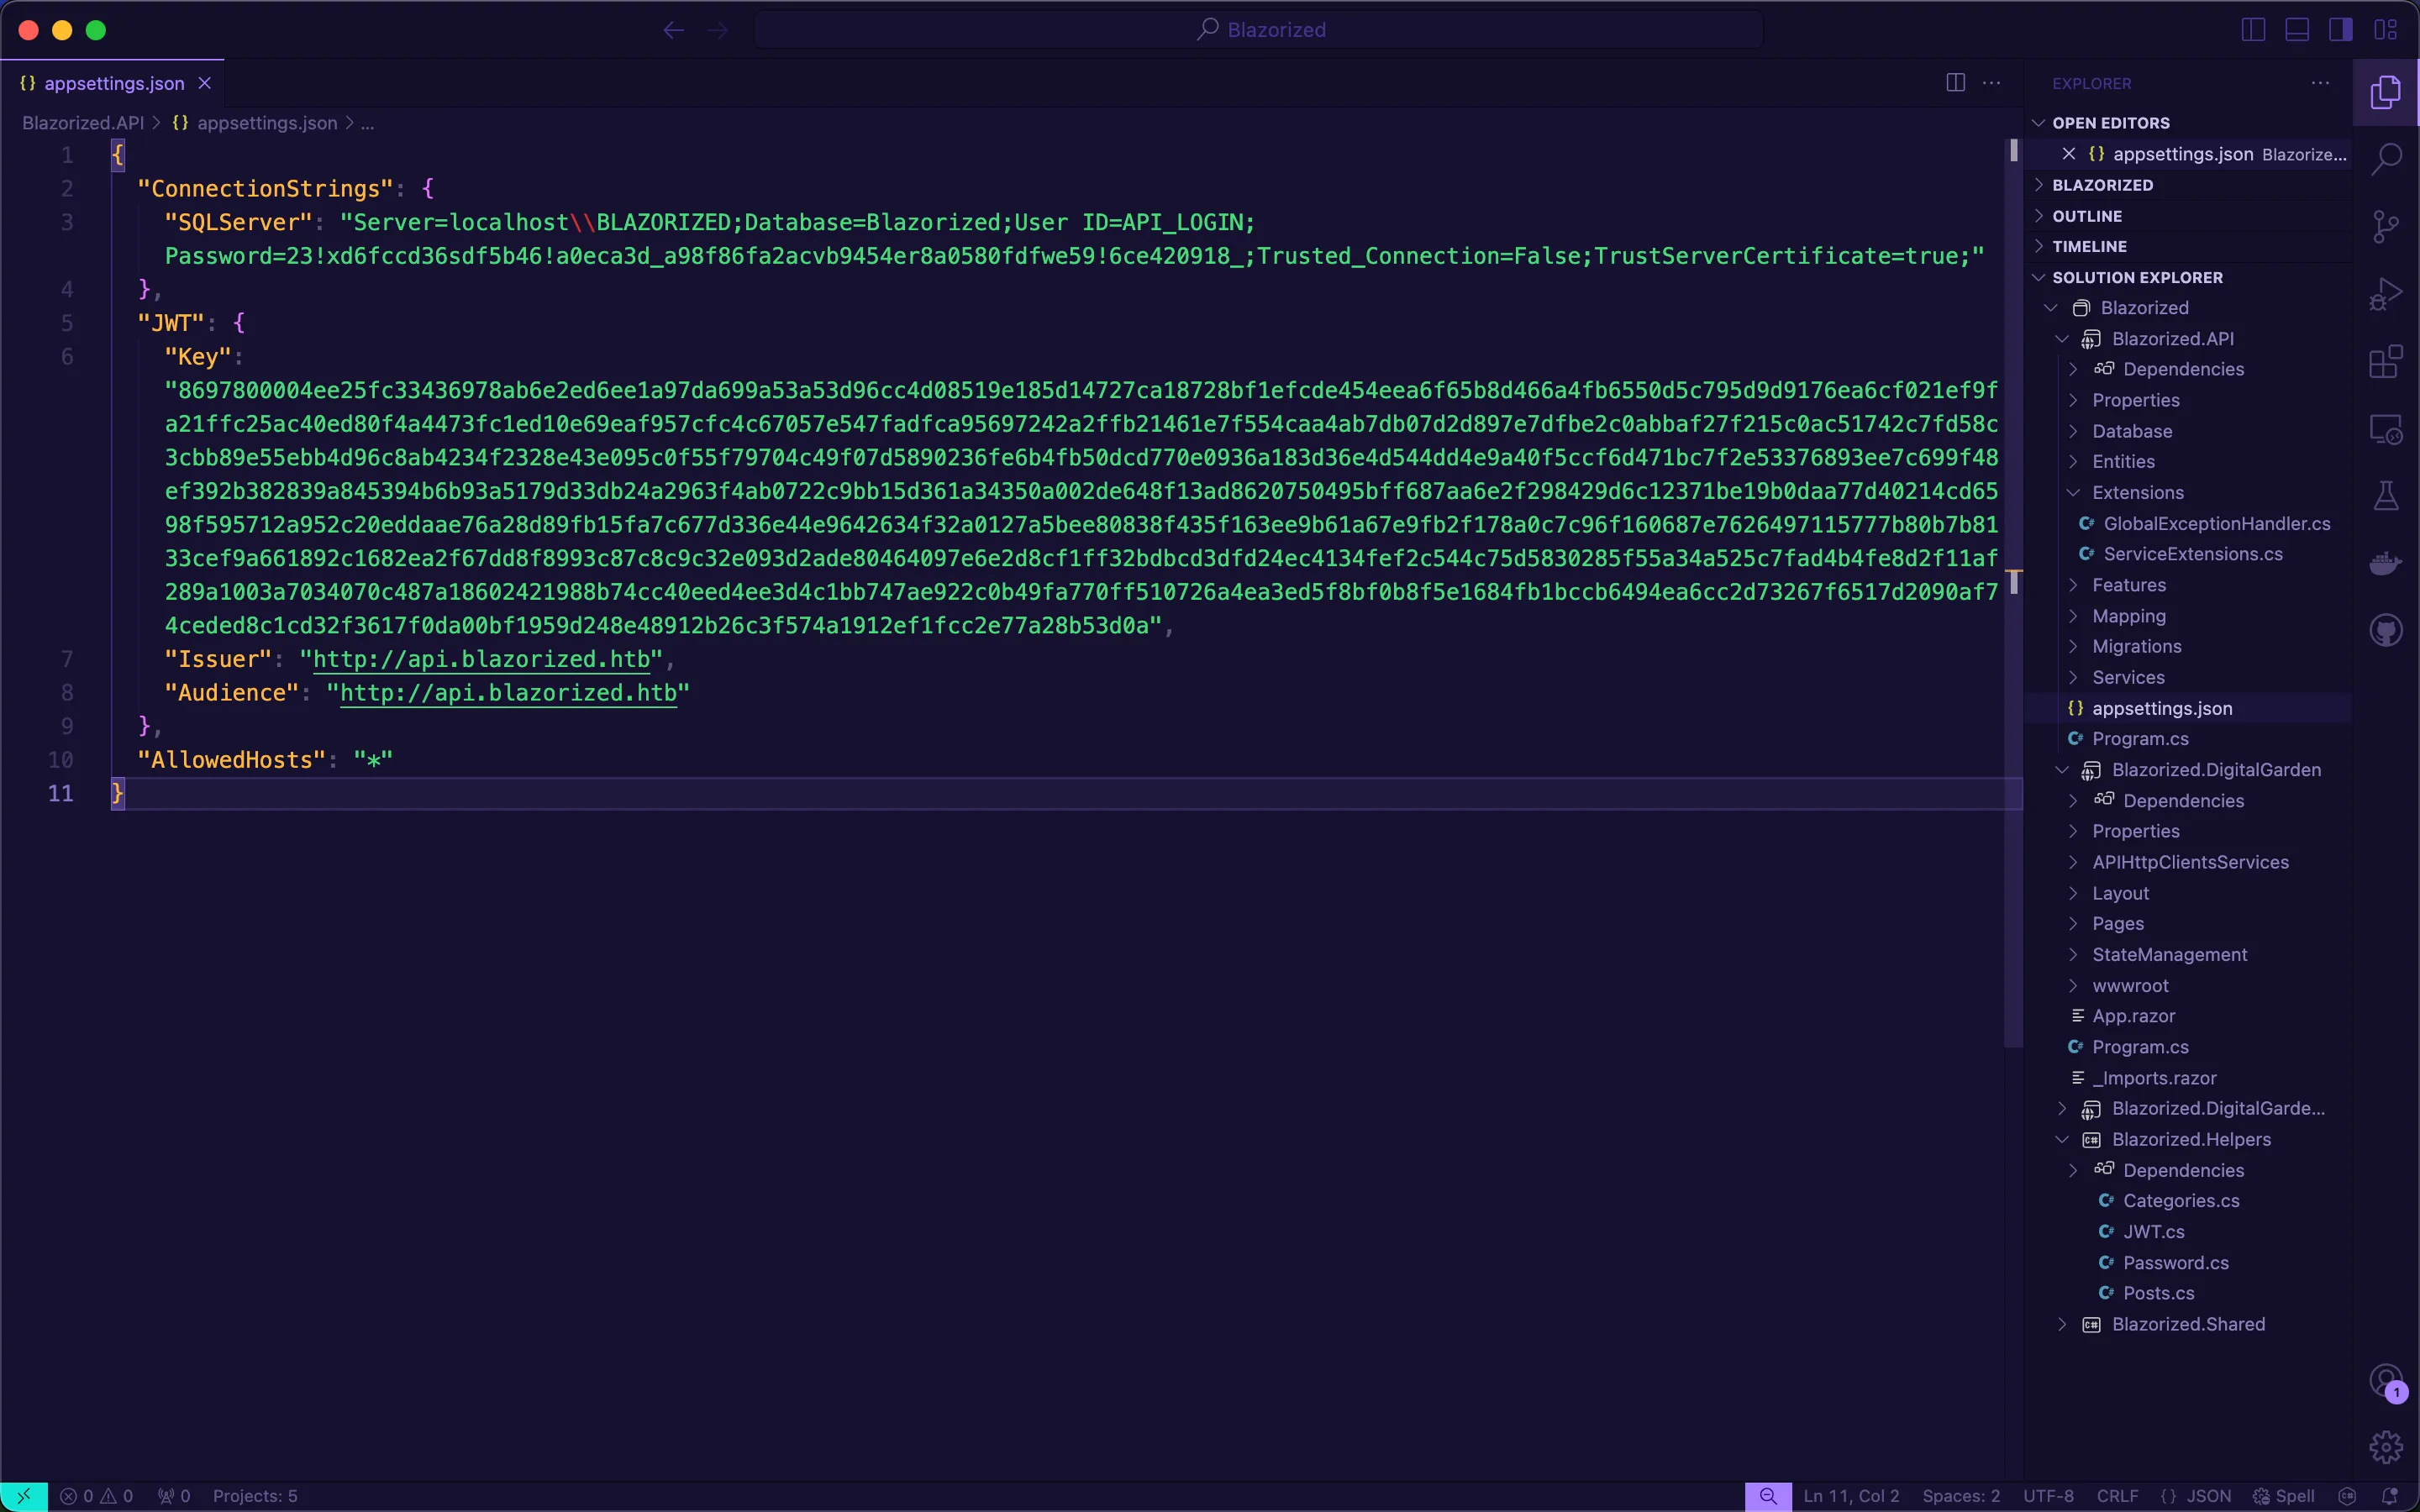Click the notifications bell in status bar
This screenshot has width=2420, height=1512.
tap(2390, 1496)
